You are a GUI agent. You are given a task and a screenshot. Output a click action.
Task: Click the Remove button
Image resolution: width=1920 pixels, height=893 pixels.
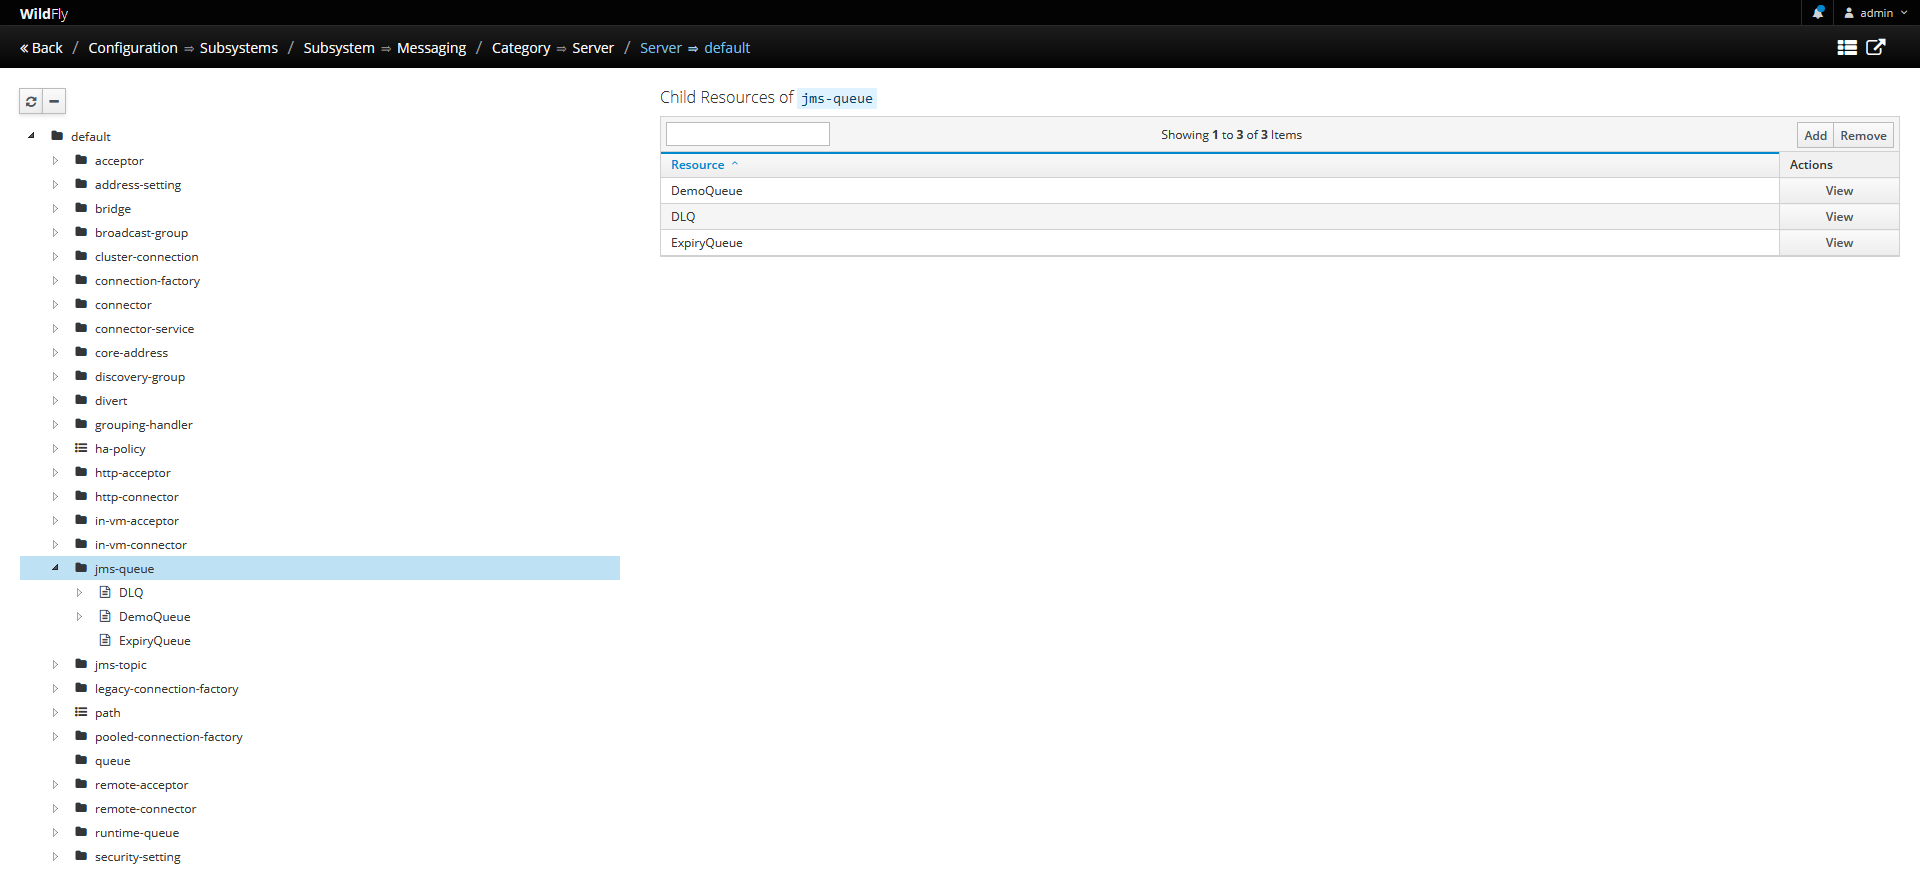tap(1863, 136)
